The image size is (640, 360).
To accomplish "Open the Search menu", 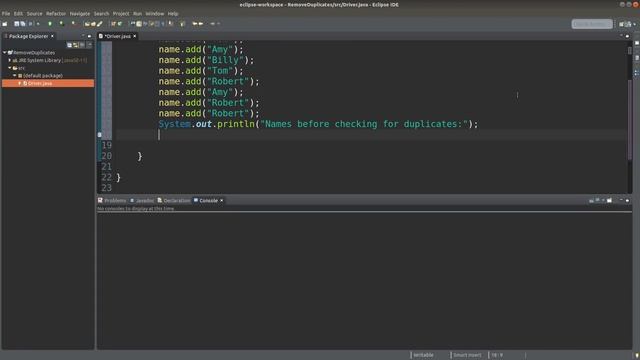I will (x=101, y=13).
